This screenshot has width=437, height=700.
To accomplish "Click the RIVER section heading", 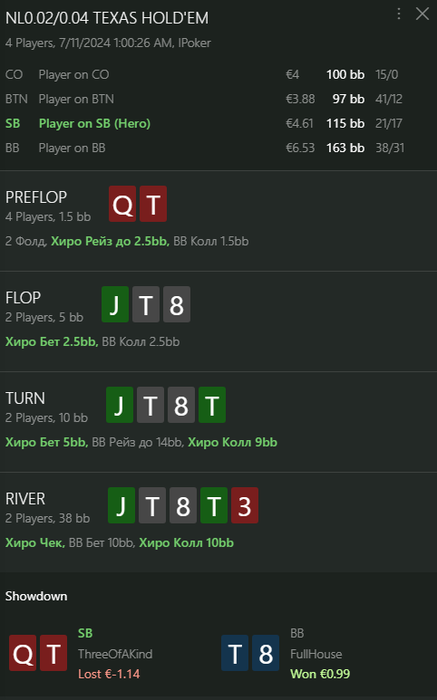I will coord(25,498).
